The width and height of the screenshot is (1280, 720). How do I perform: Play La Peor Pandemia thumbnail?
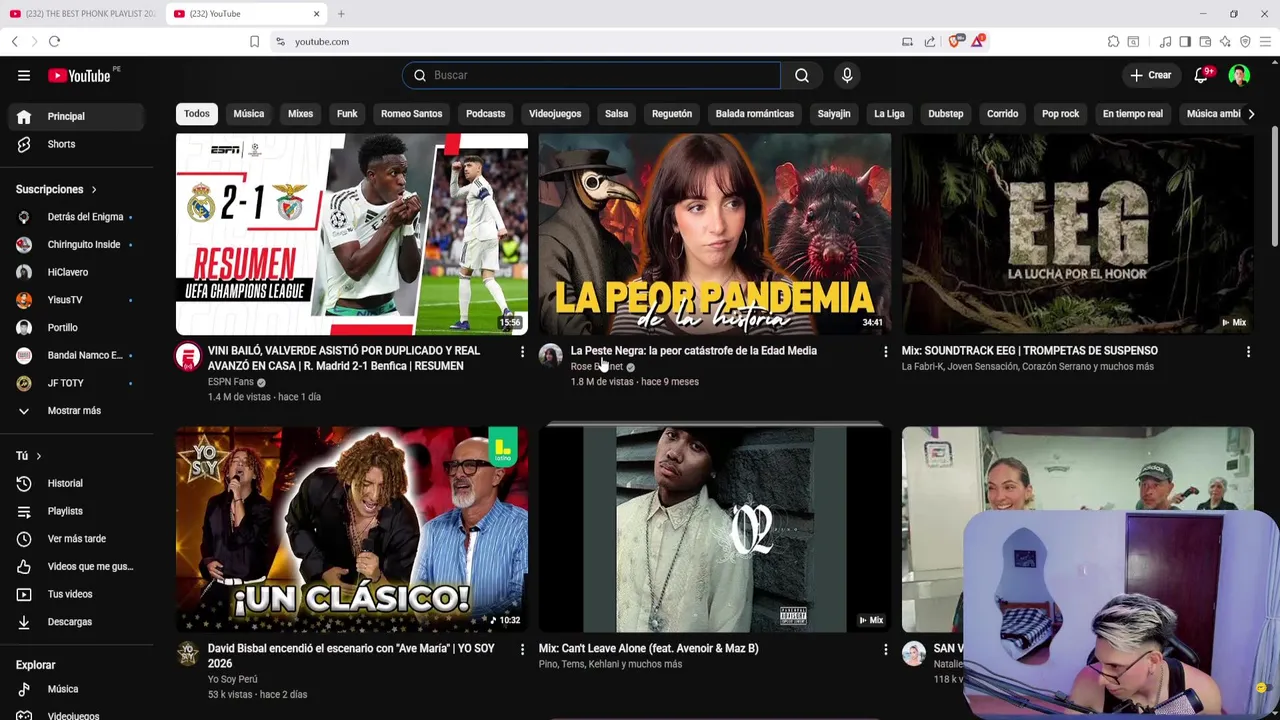(715, 234)
